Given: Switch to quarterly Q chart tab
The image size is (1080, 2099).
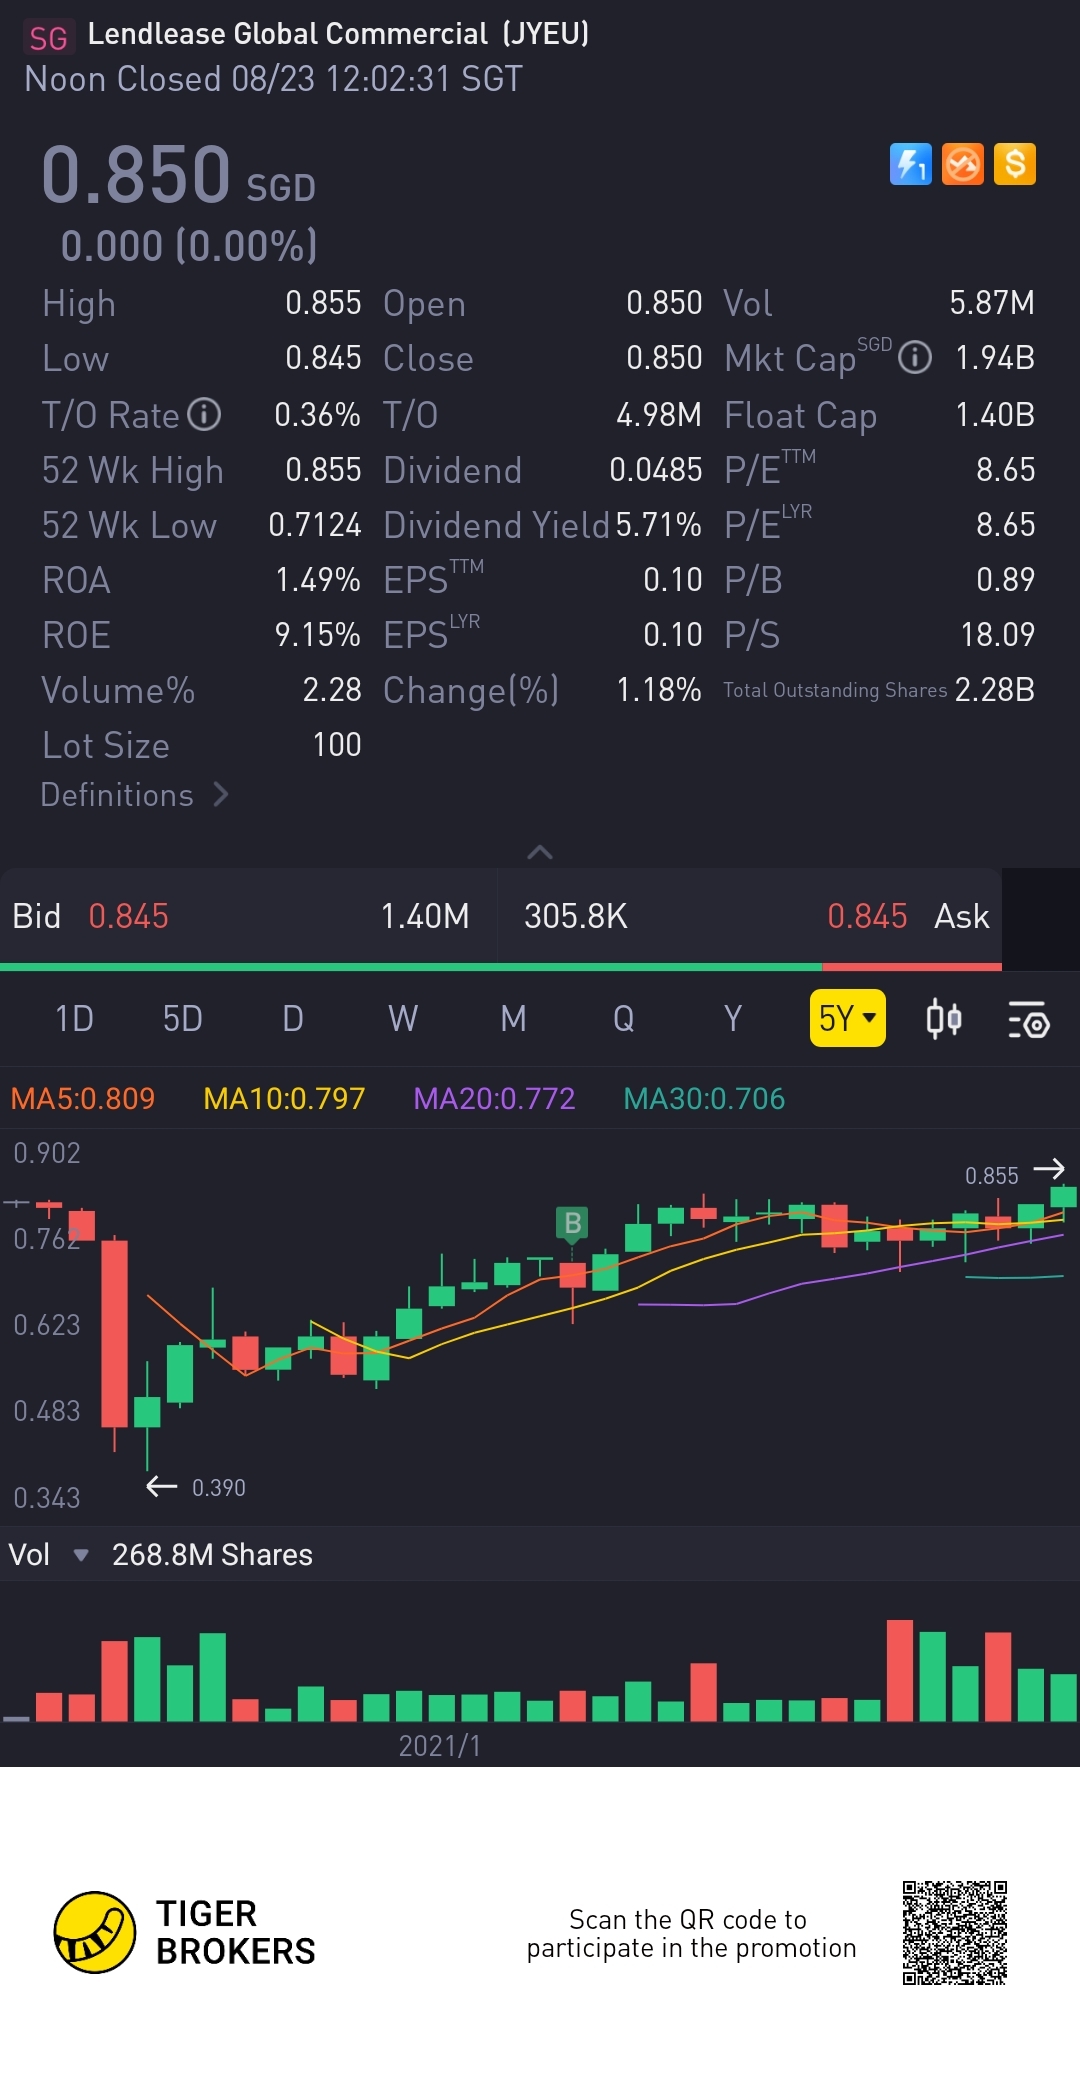Looking at the screenshot, I should click(623, 1019).
